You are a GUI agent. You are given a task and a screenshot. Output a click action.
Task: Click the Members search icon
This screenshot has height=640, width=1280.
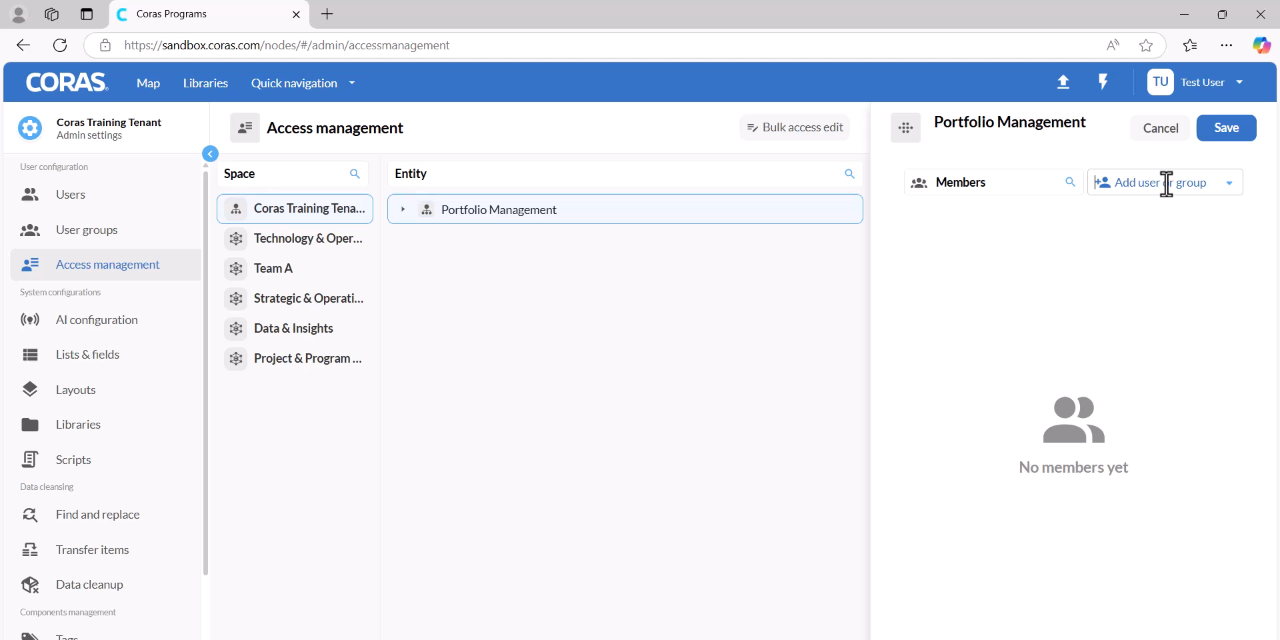(x=1070, y=182)
